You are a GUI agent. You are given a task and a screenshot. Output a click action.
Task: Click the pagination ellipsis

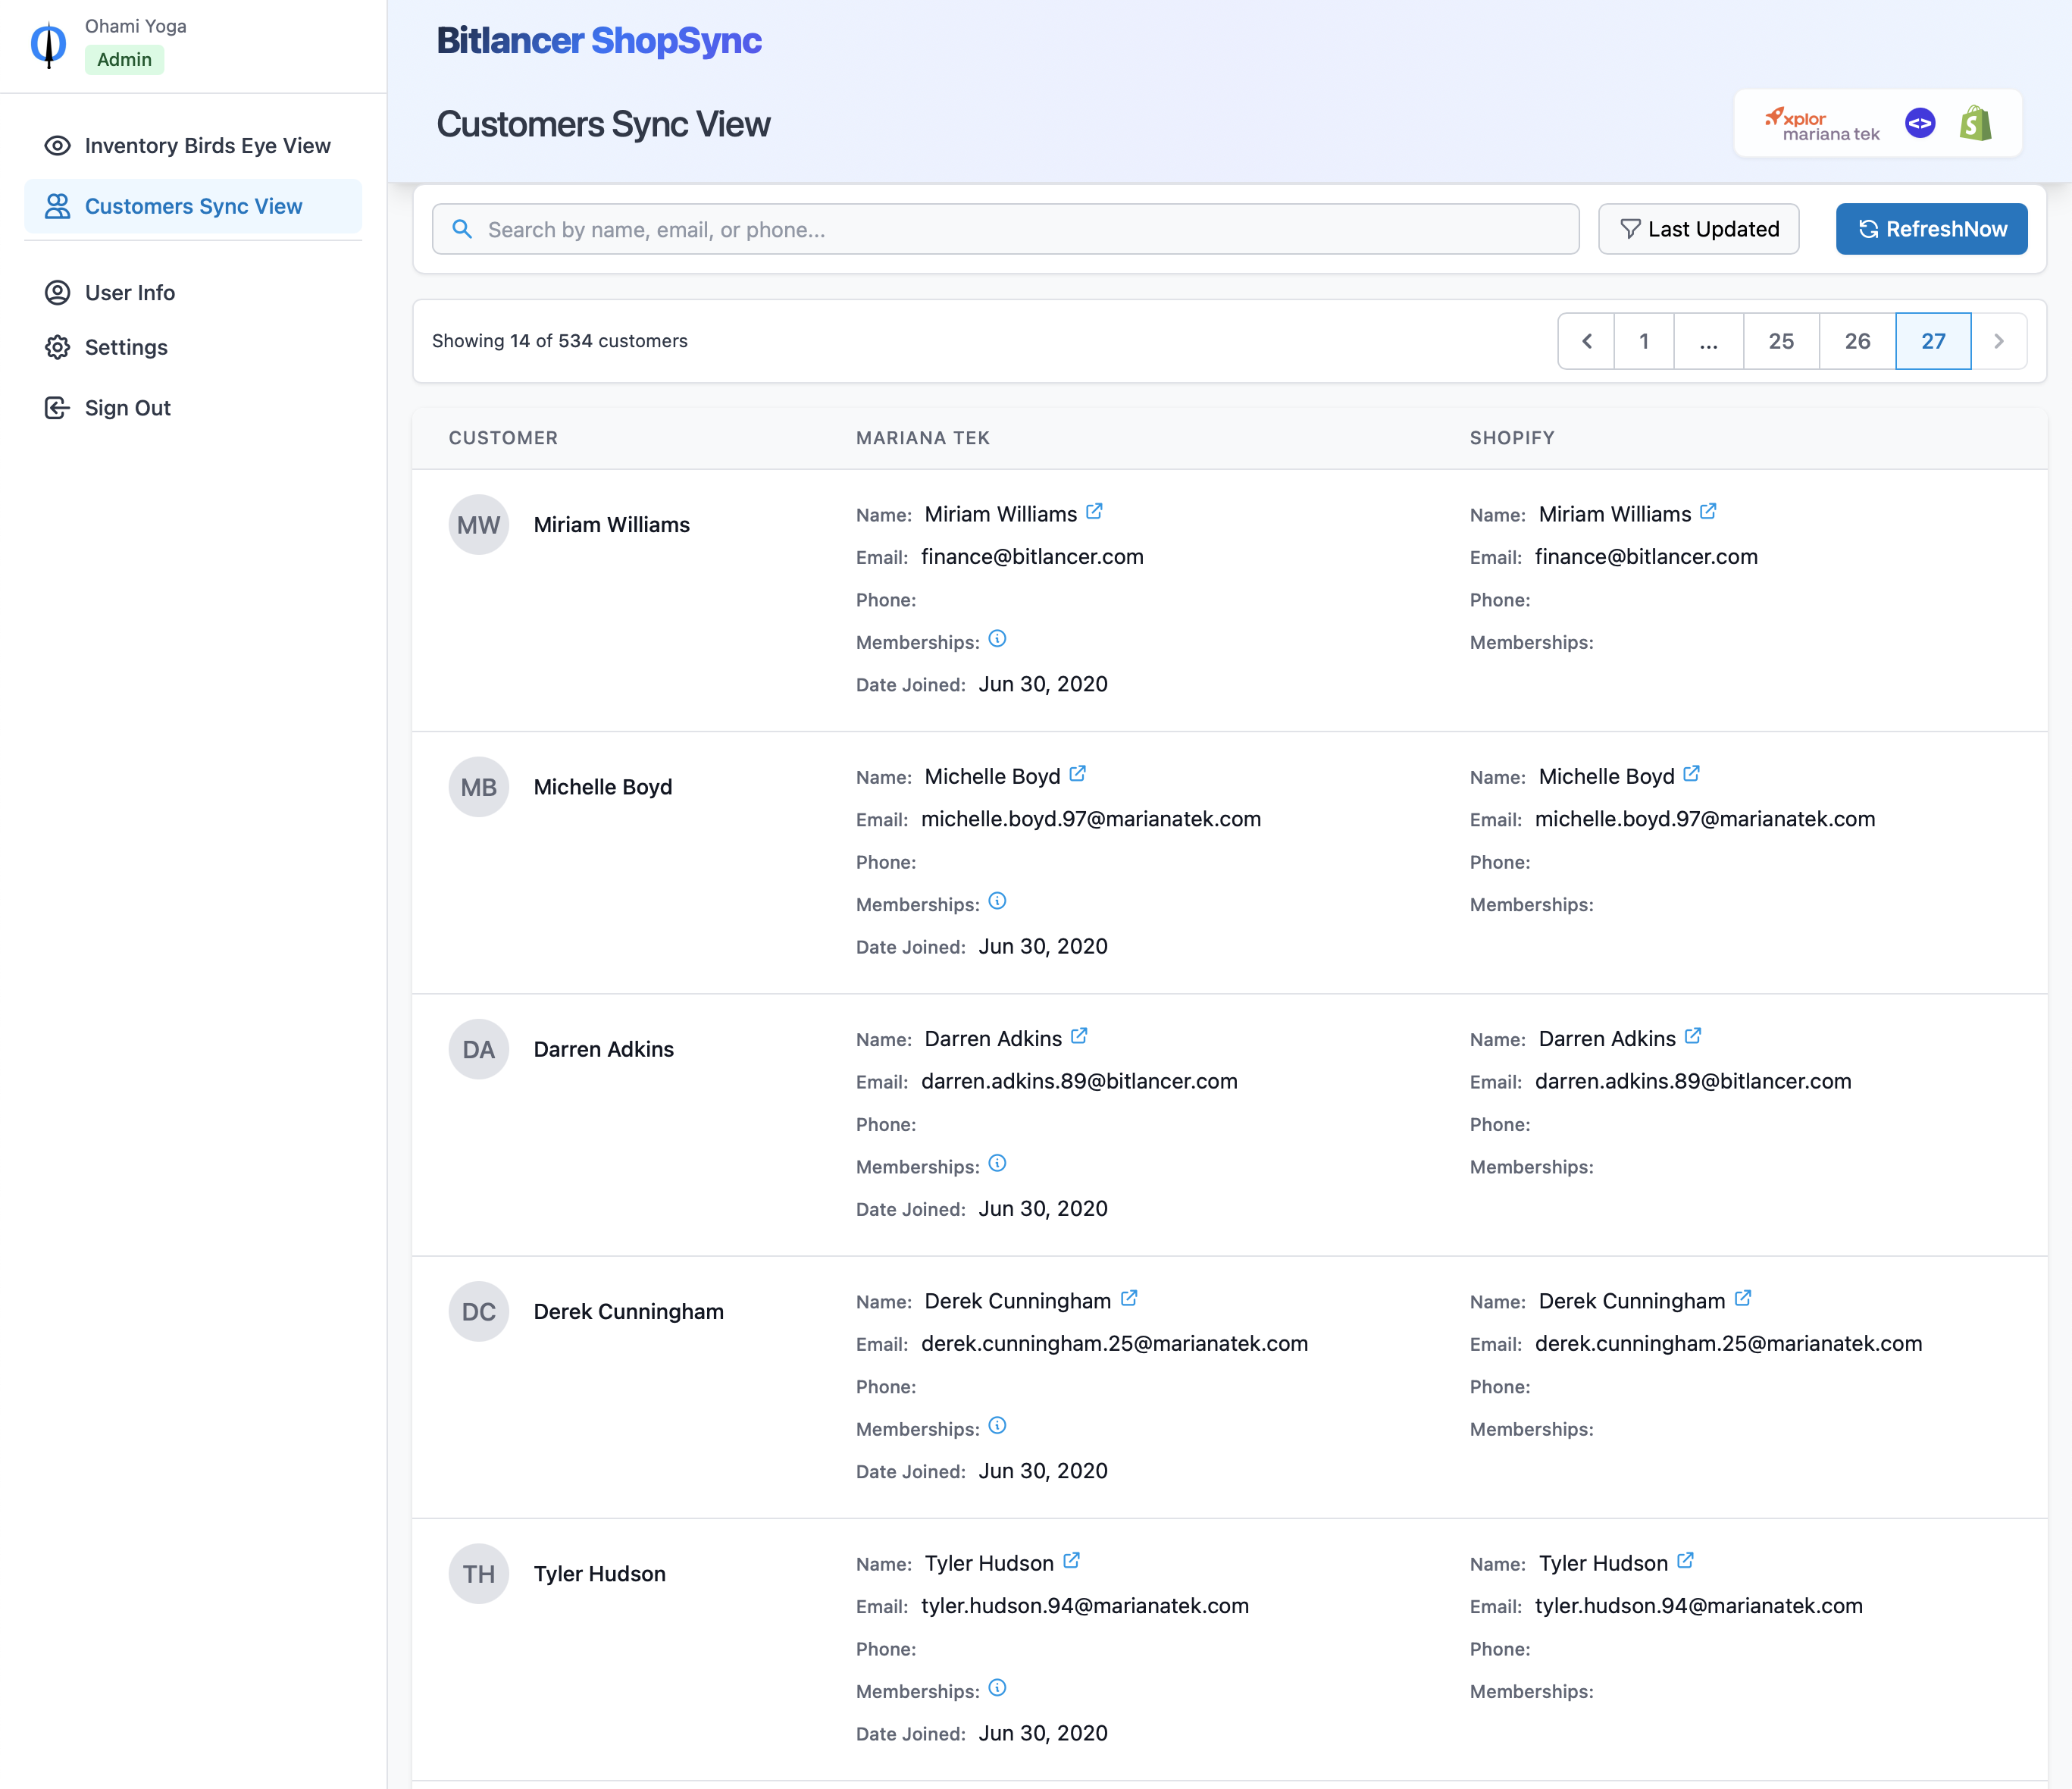(1708, 341)
